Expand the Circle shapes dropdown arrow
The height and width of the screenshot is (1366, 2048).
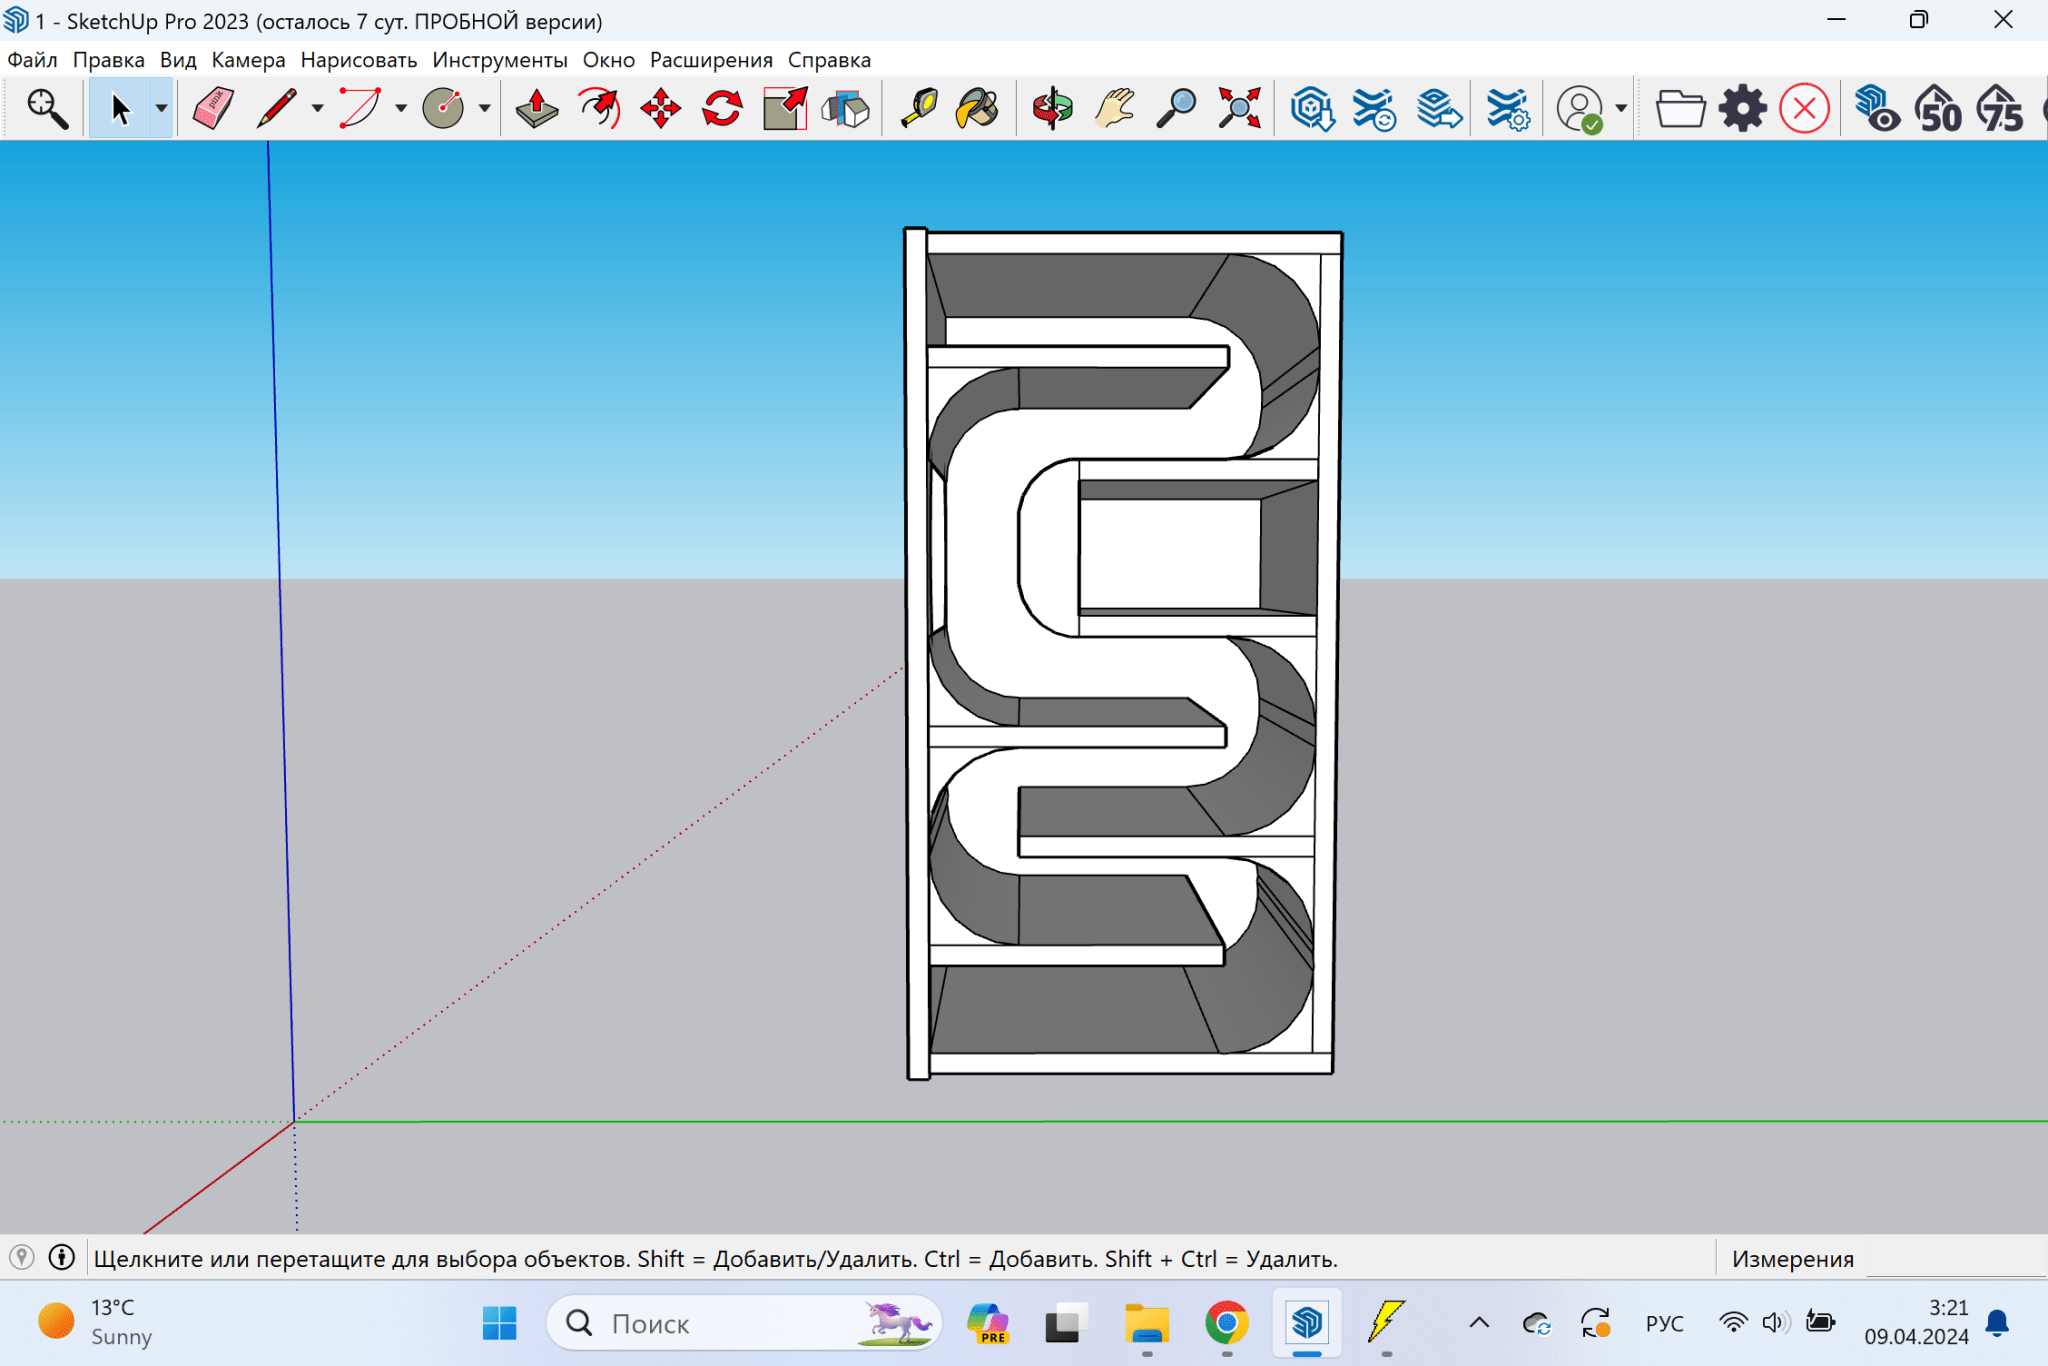point(484,109)
